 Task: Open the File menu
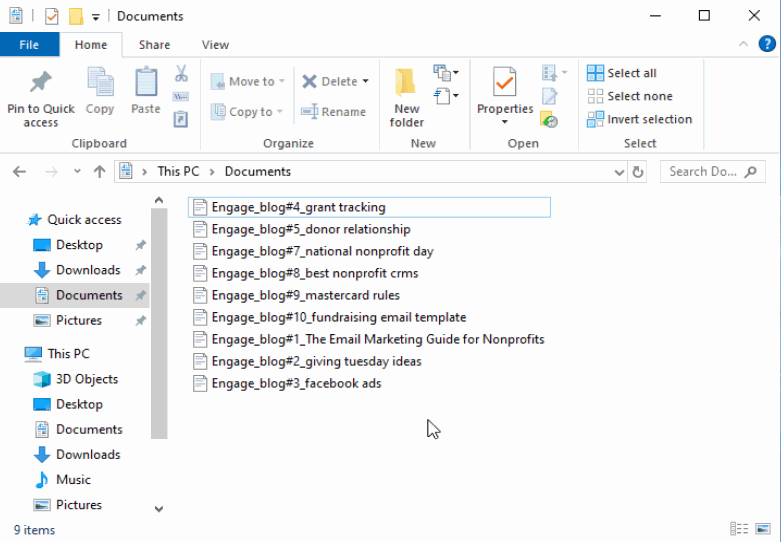tap(29, 45)
